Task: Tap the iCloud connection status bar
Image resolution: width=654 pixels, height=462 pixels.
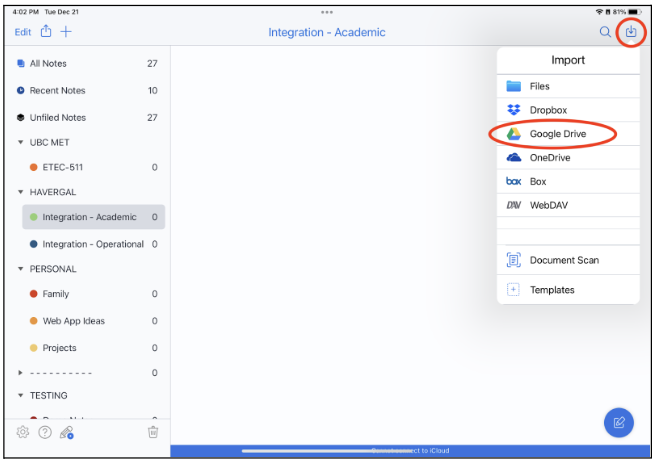Action: pos(410,451)
